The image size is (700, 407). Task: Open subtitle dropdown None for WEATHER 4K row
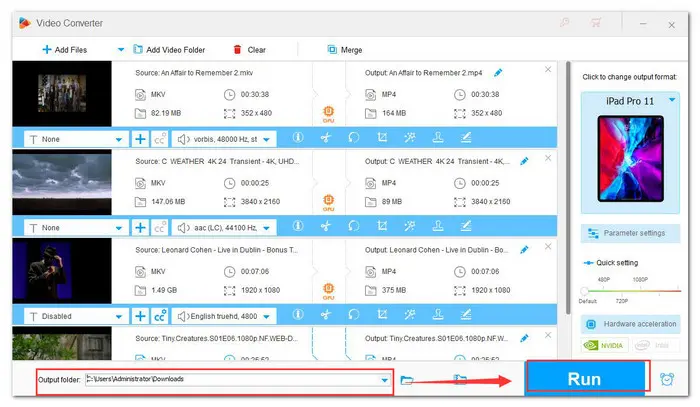(x=76, y=228)
